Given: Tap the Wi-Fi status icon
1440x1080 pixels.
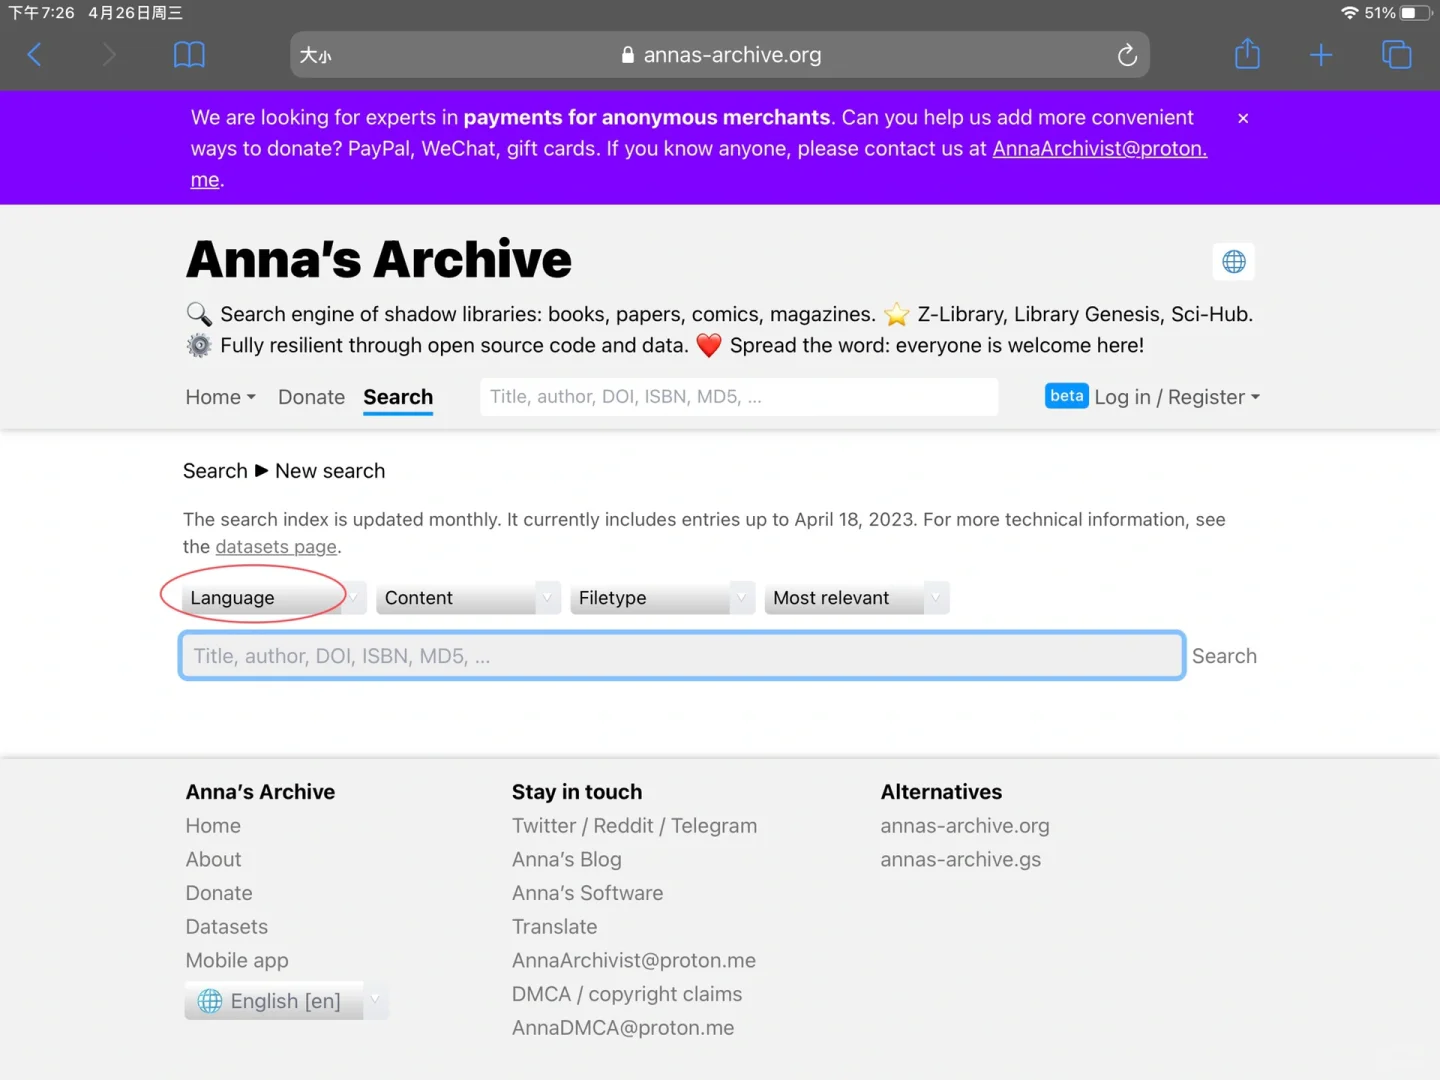Looking at the screenshot, I should [1350, 13].
